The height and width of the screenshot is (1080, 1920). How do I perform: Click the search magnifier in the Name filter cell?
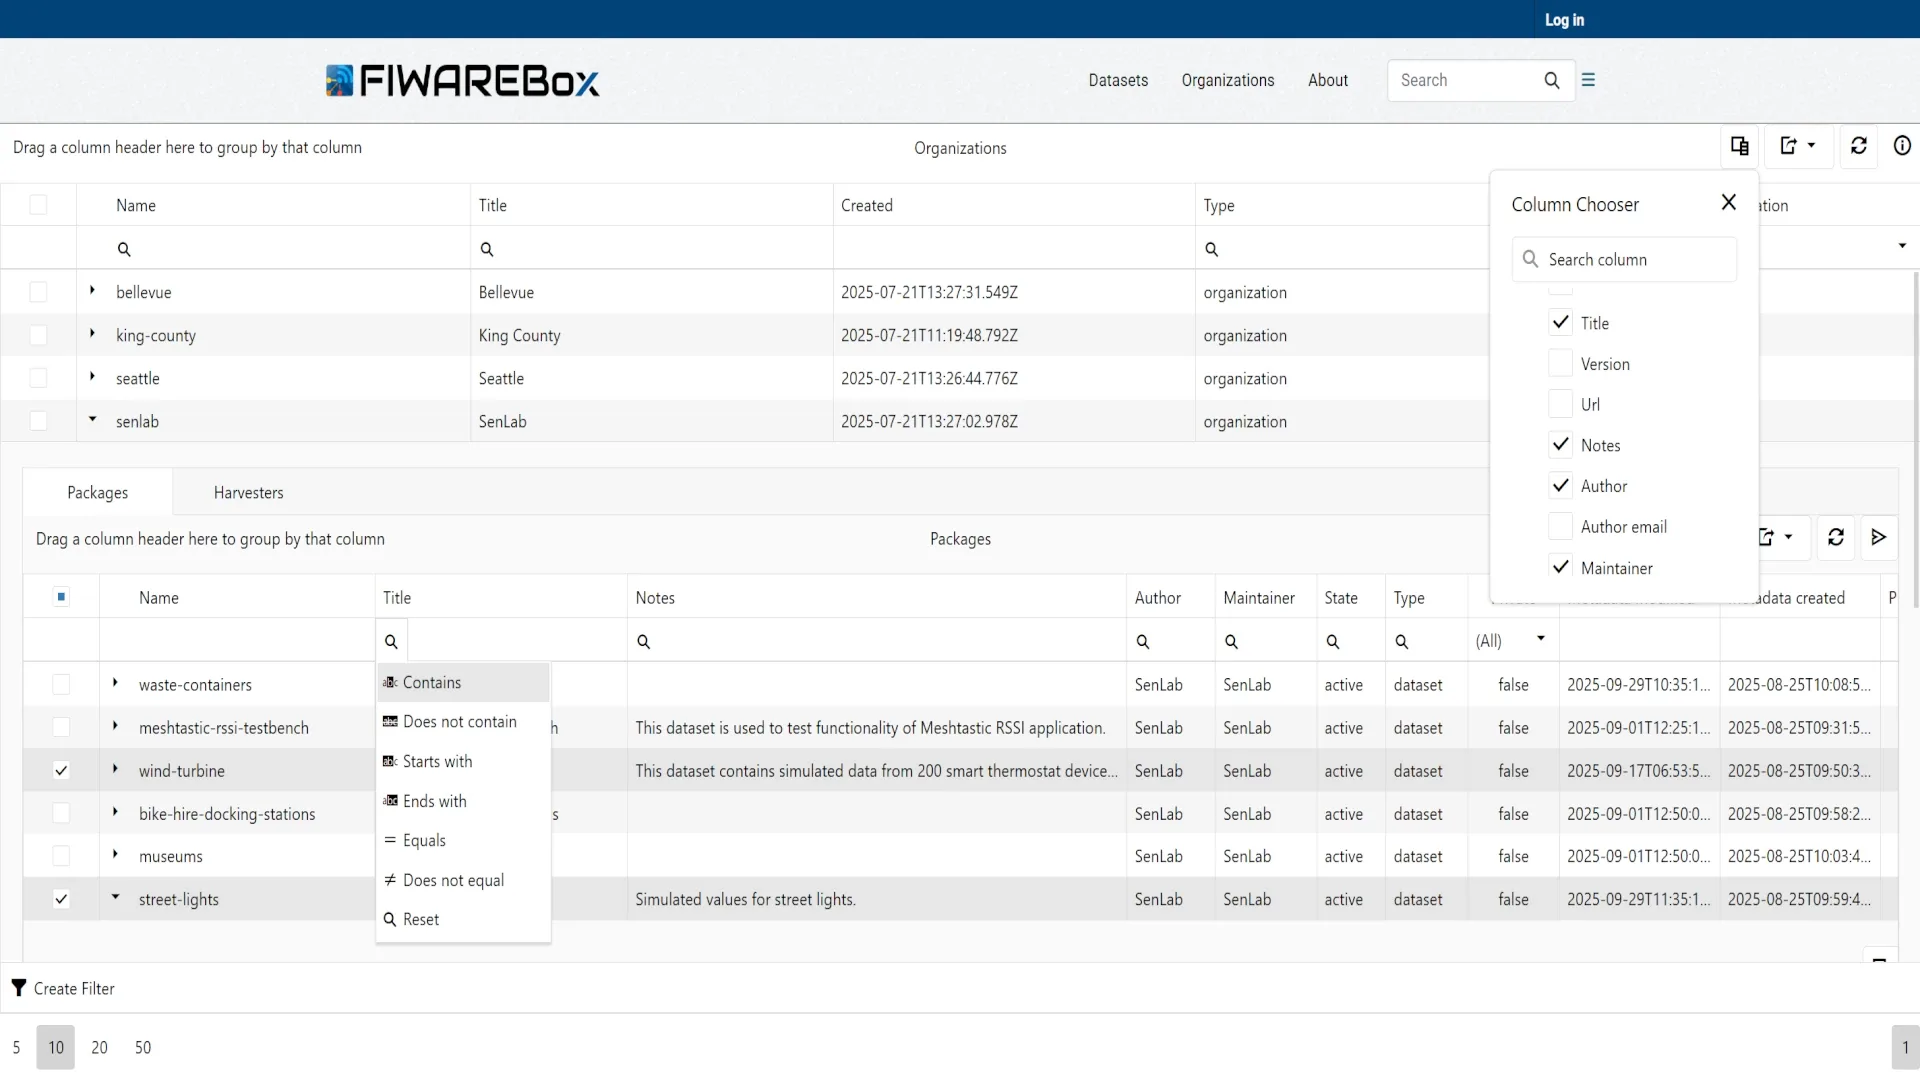point(124,248)
